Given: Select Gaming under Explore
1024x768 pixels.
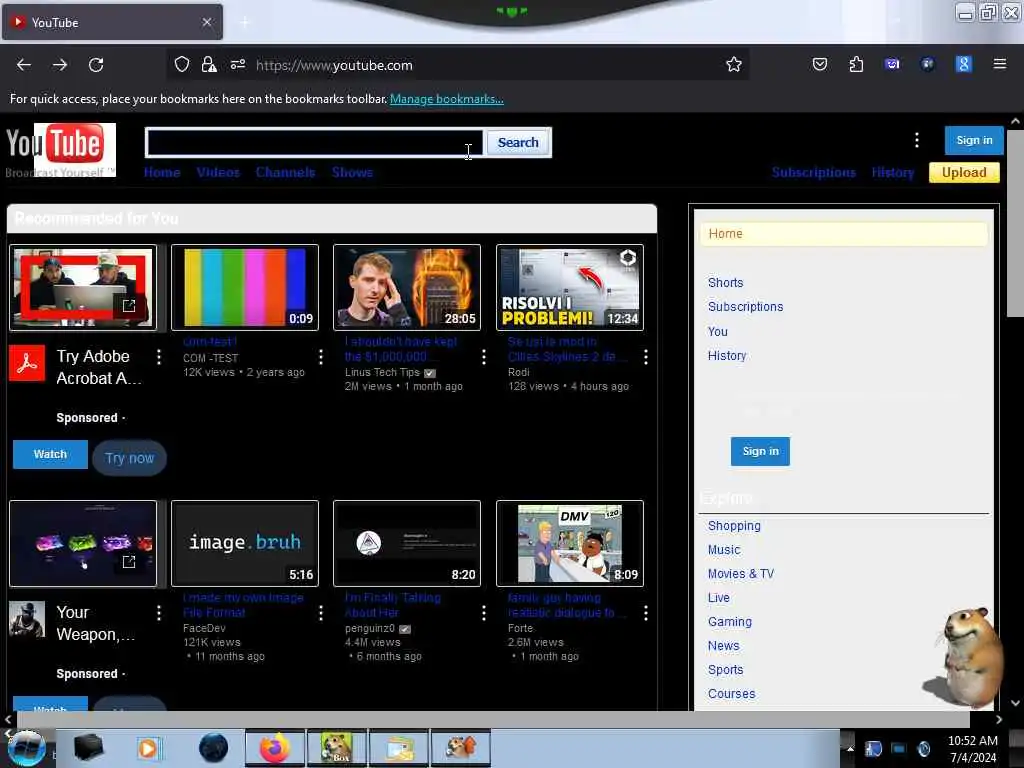Looking at the screenshot, I should (729, 622).
